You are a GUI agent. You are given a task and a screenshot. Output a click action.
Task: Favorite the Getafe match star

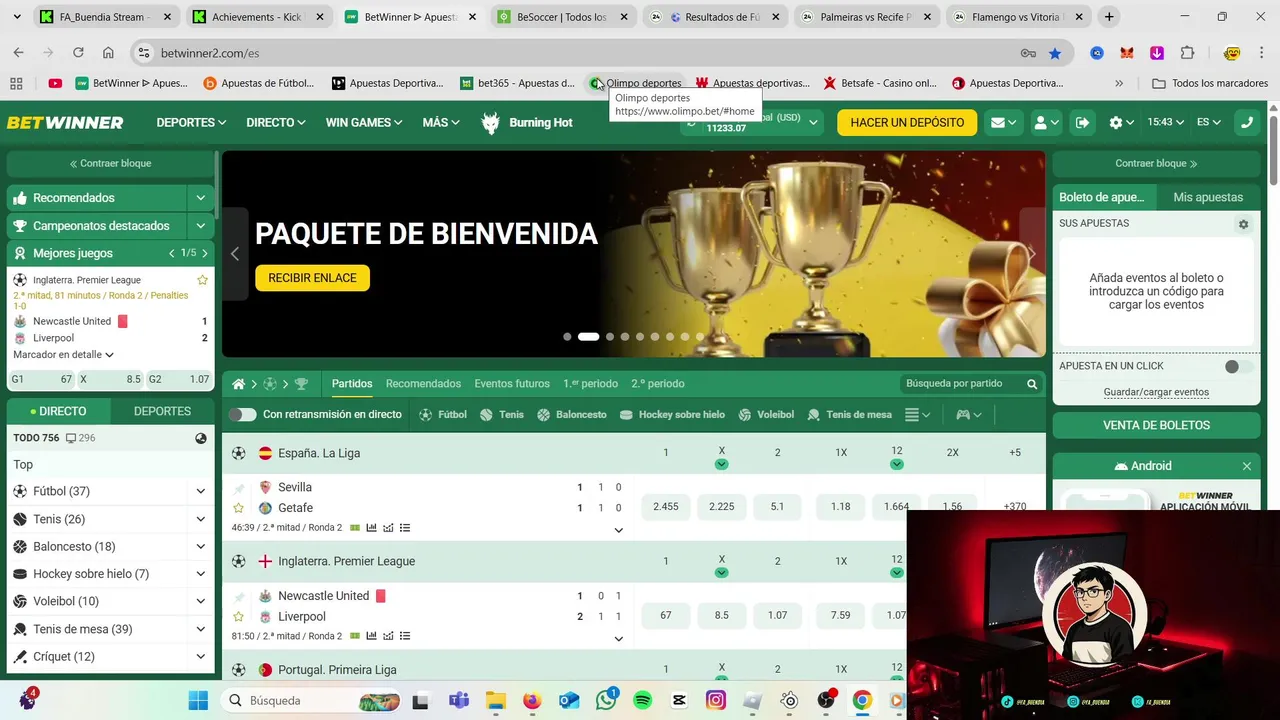[x=238, y=508]
